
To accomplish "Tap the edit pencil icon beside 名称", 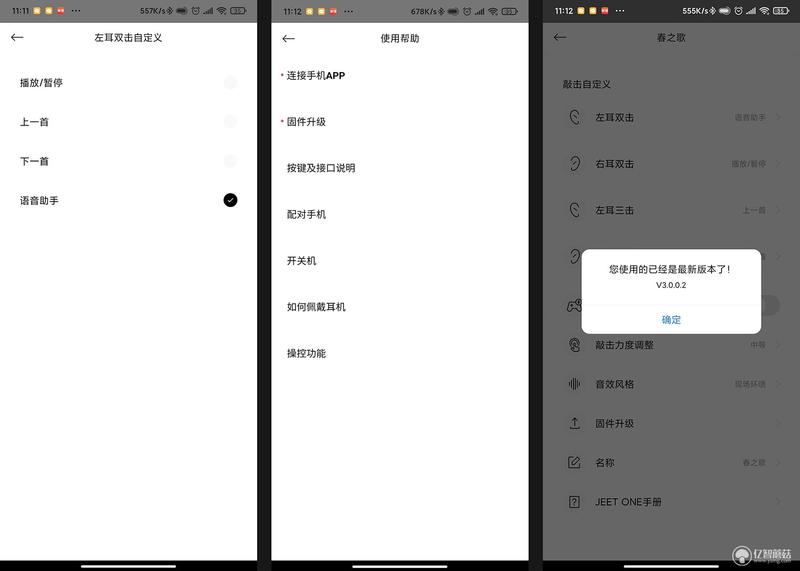I will 574,462.
